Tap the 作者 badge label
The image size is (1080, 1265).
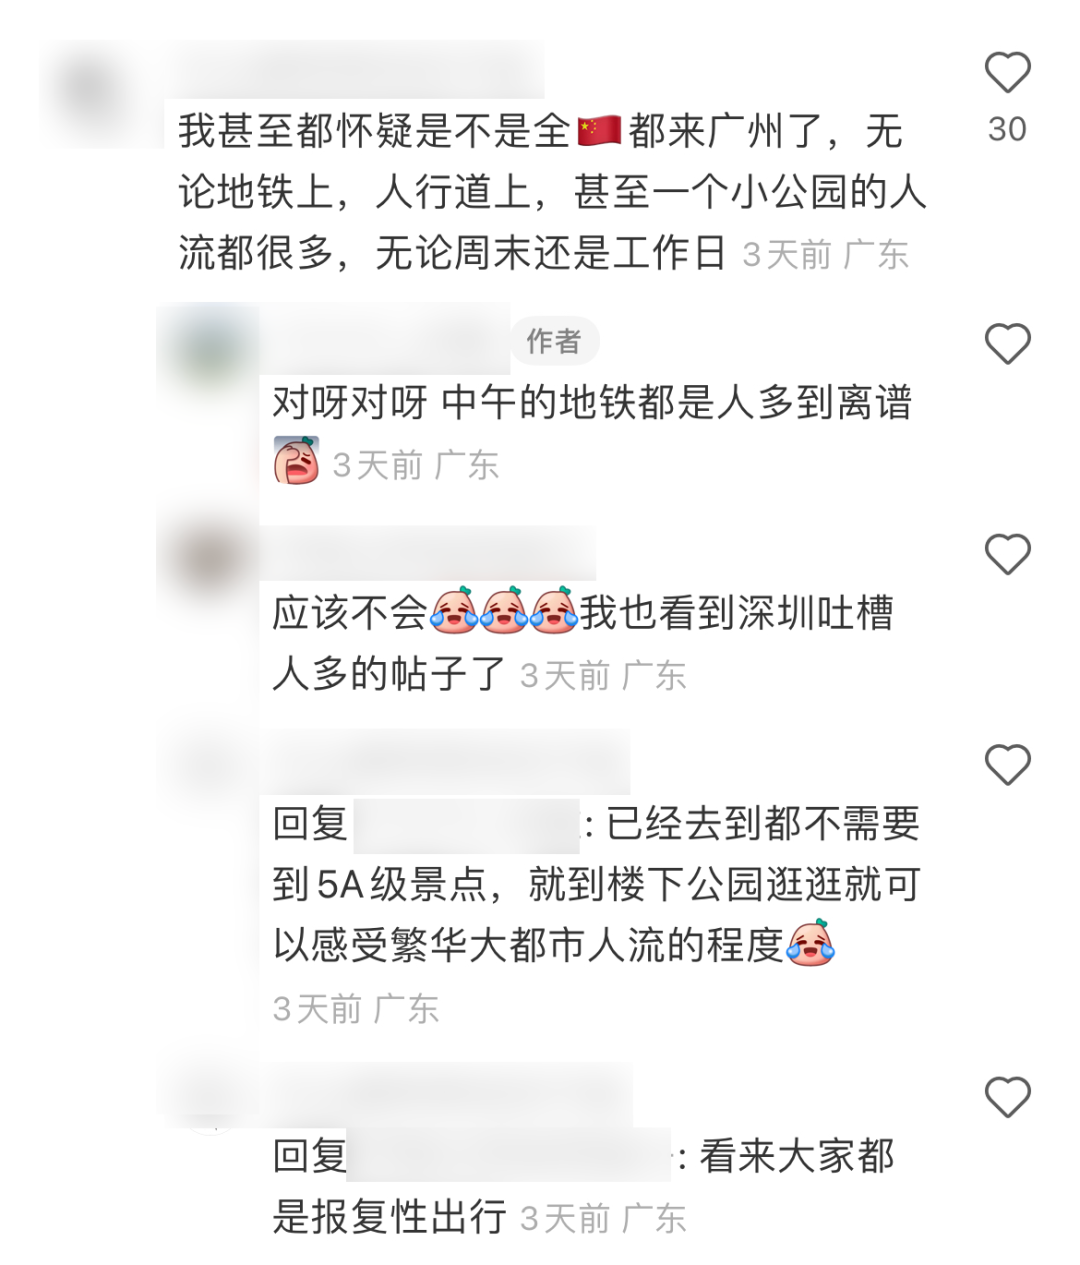554,341
